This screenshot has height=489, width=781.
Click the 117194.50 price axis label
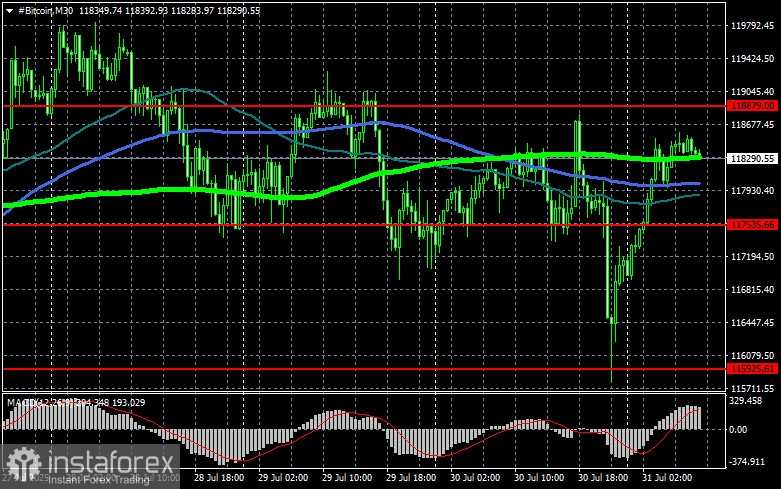click(752, 256)
